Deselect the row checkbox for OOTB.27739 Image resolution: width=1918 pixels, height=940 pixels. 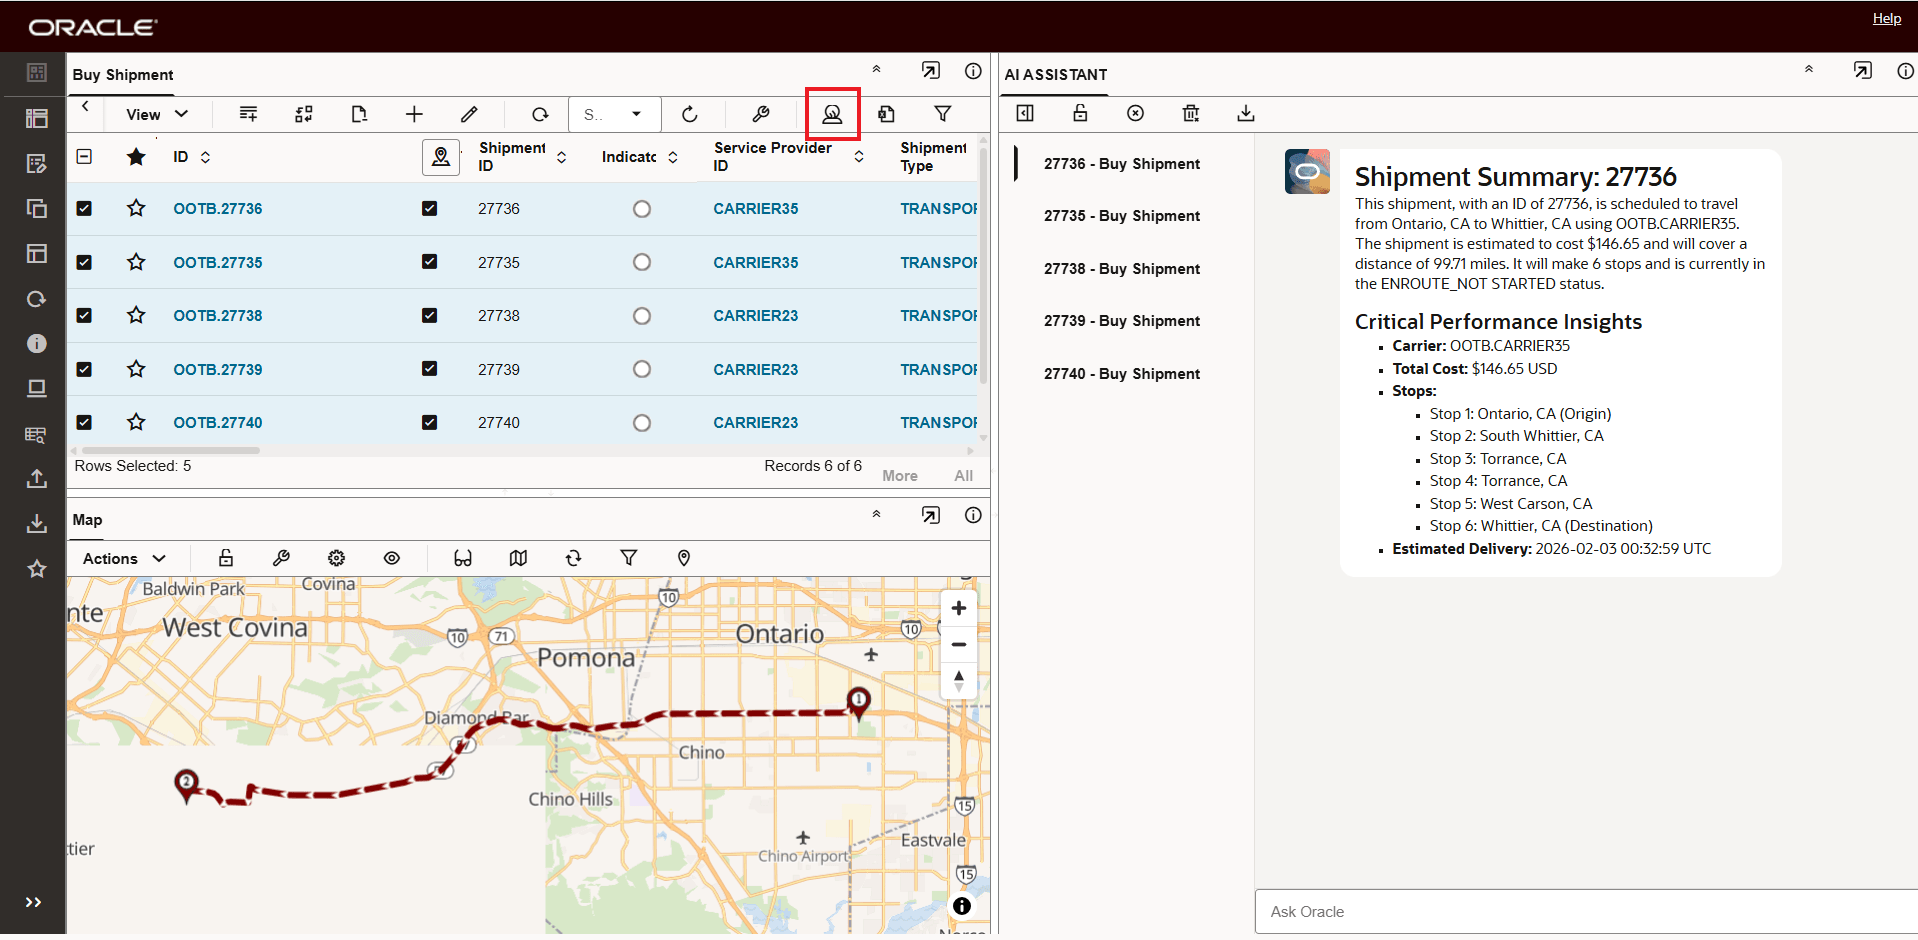tap(84, 369)
